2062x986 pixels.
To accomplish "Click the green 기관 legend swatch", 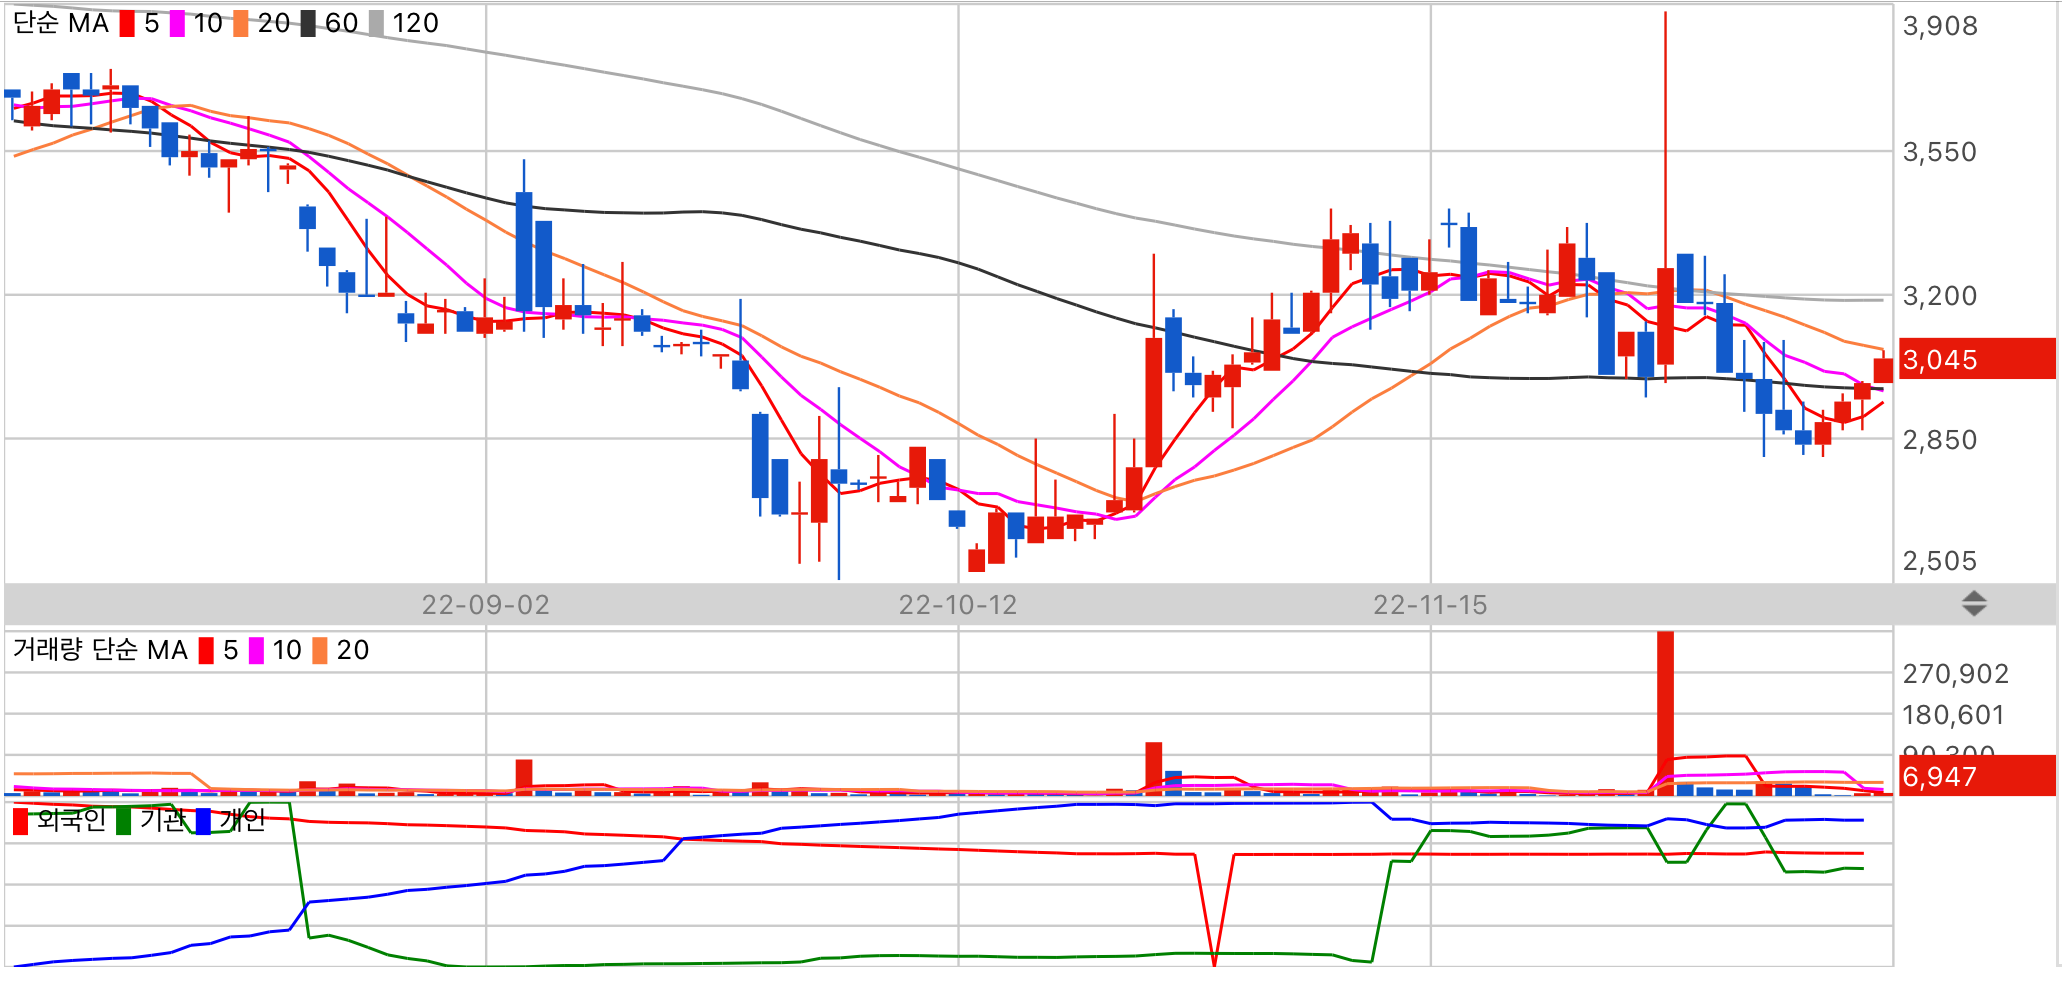I will tap(124, 821).
